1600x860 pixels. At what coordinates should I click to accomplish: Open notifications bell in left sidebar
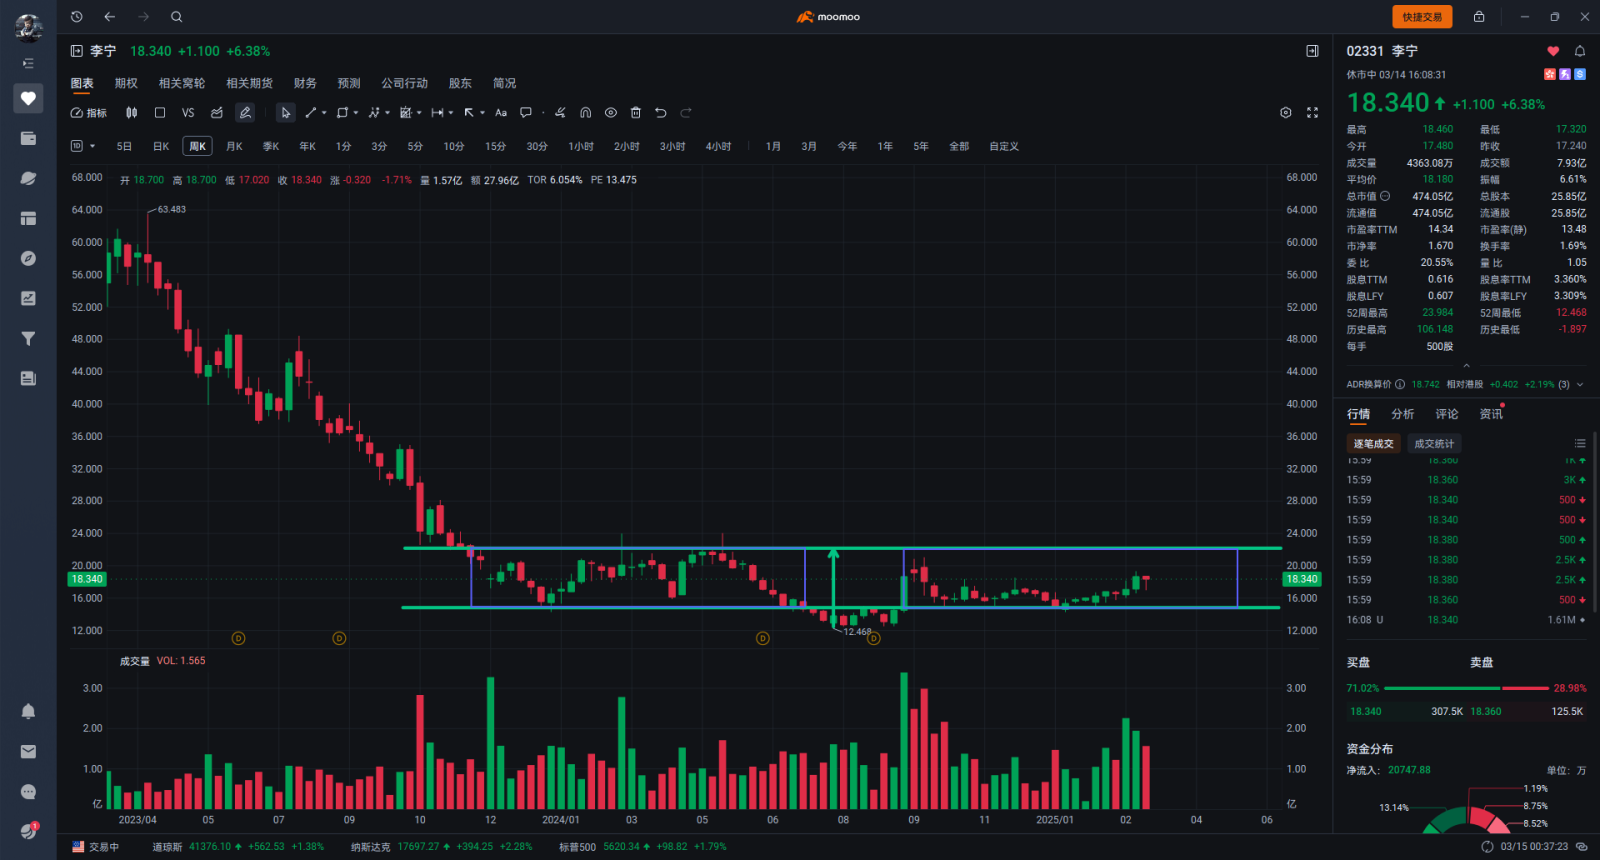click(x=28, y=711)
